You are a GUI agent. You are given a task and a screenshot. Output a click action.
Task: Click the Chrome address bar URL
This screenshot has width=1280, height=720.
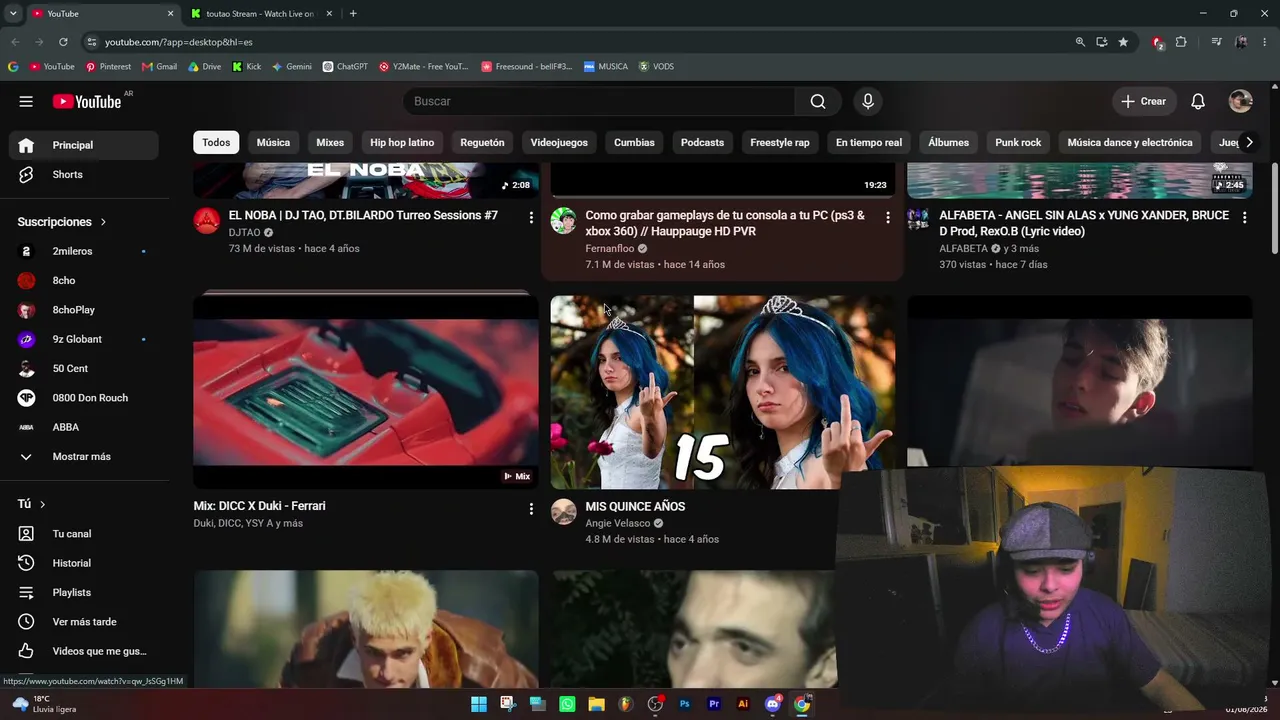click(179, 42)
